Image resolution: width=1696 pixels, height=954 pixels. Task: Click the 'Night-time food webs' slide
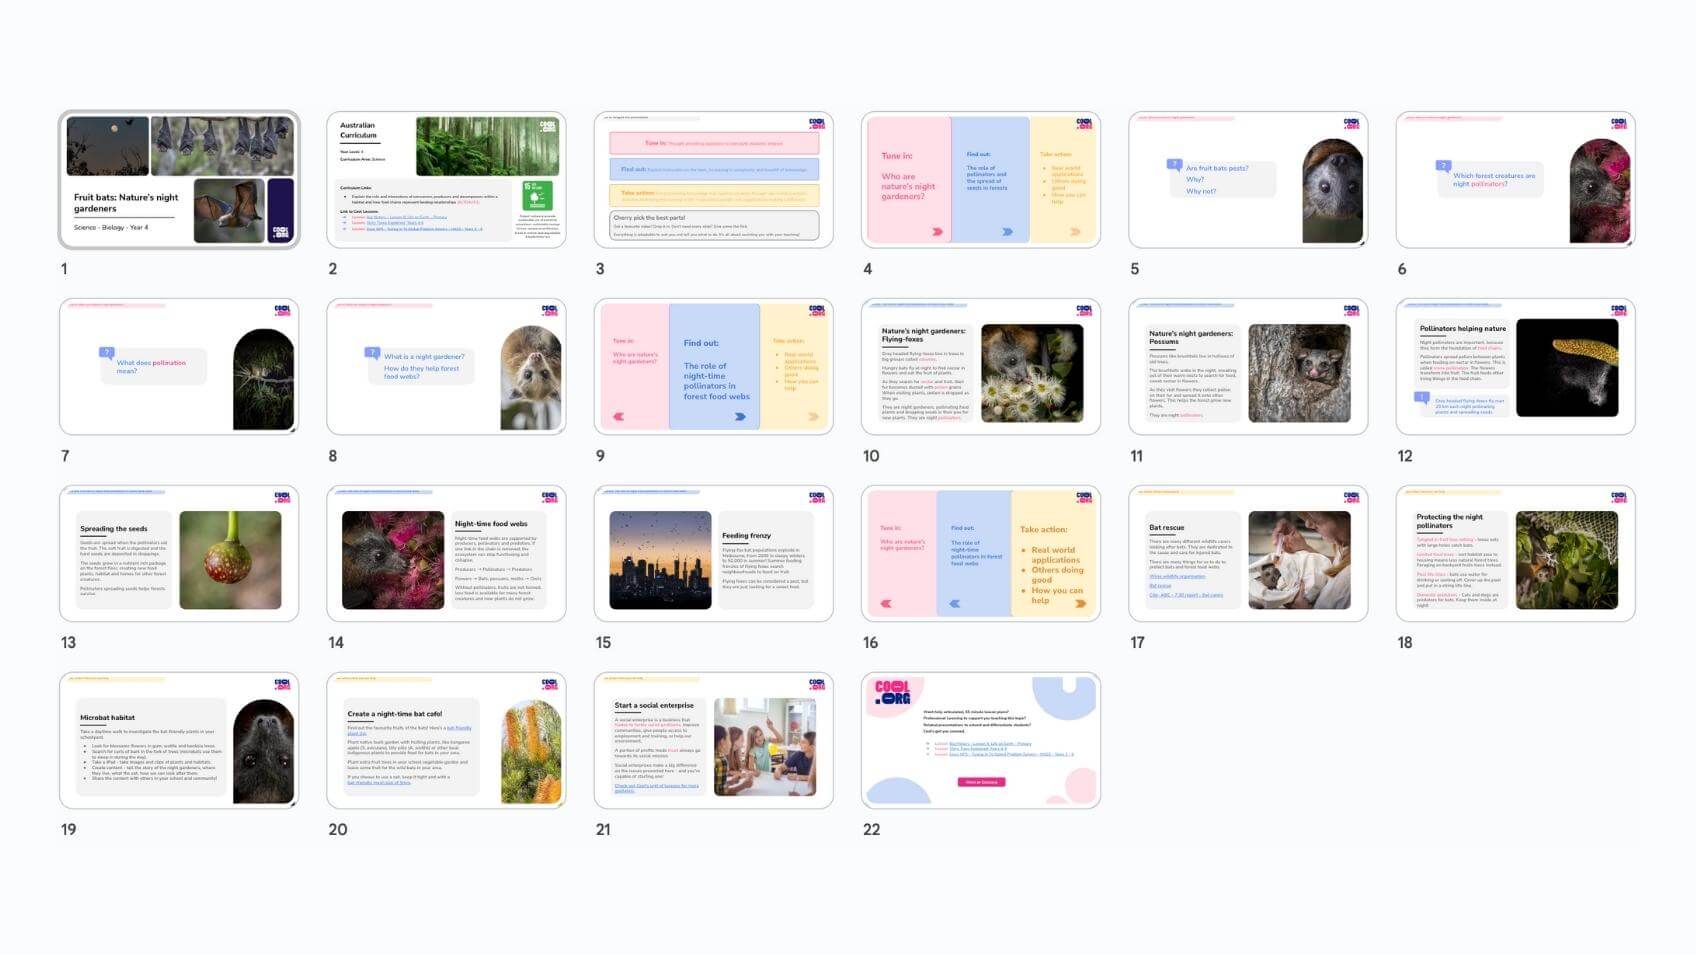(x=446, y=554)
